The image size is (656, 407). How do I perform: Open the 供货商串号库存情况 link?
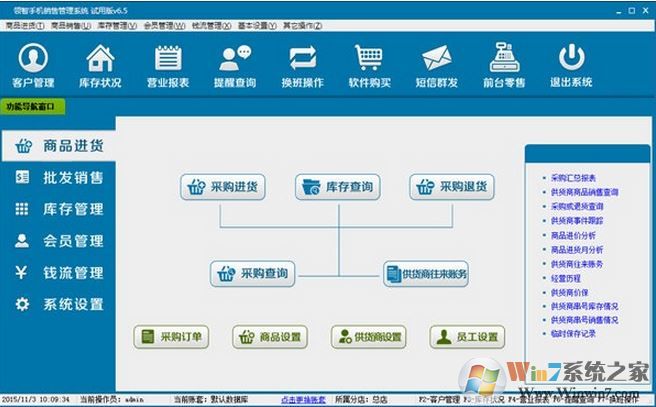click(584, 306)
